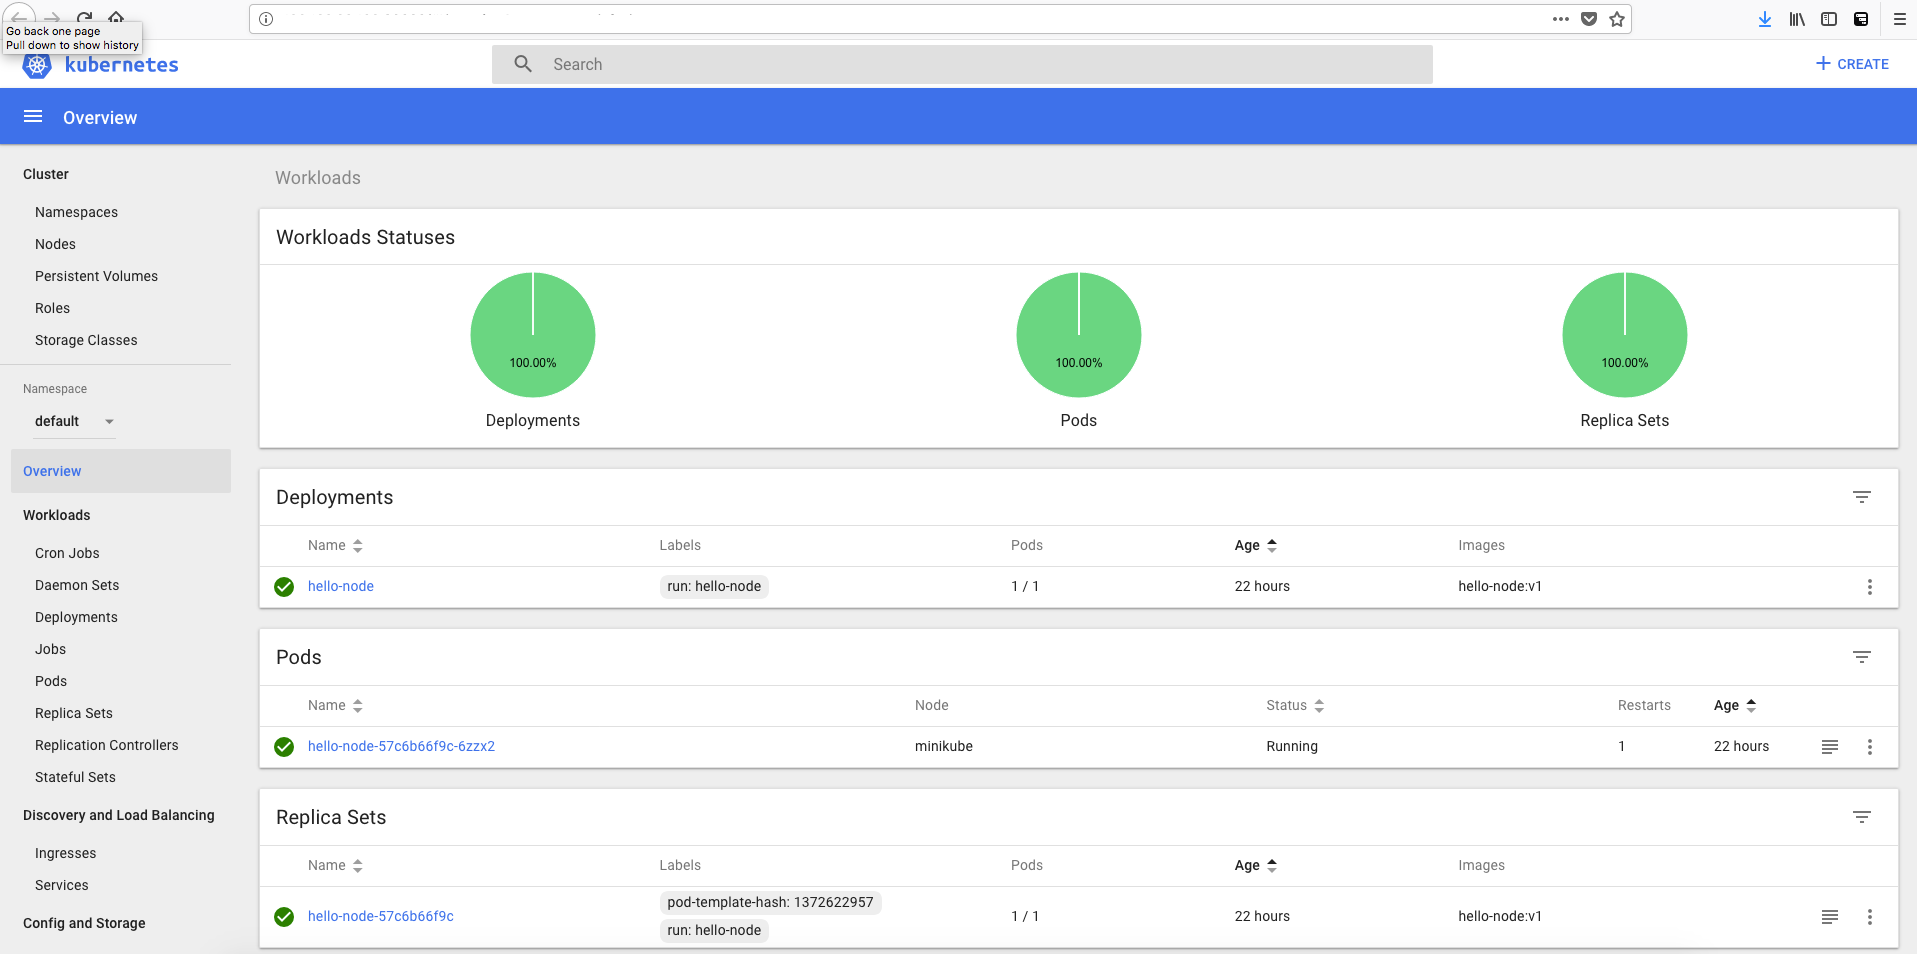1917x954 pixels.
Task: Click the Config and Storage heading
Action: click(84, 923)
